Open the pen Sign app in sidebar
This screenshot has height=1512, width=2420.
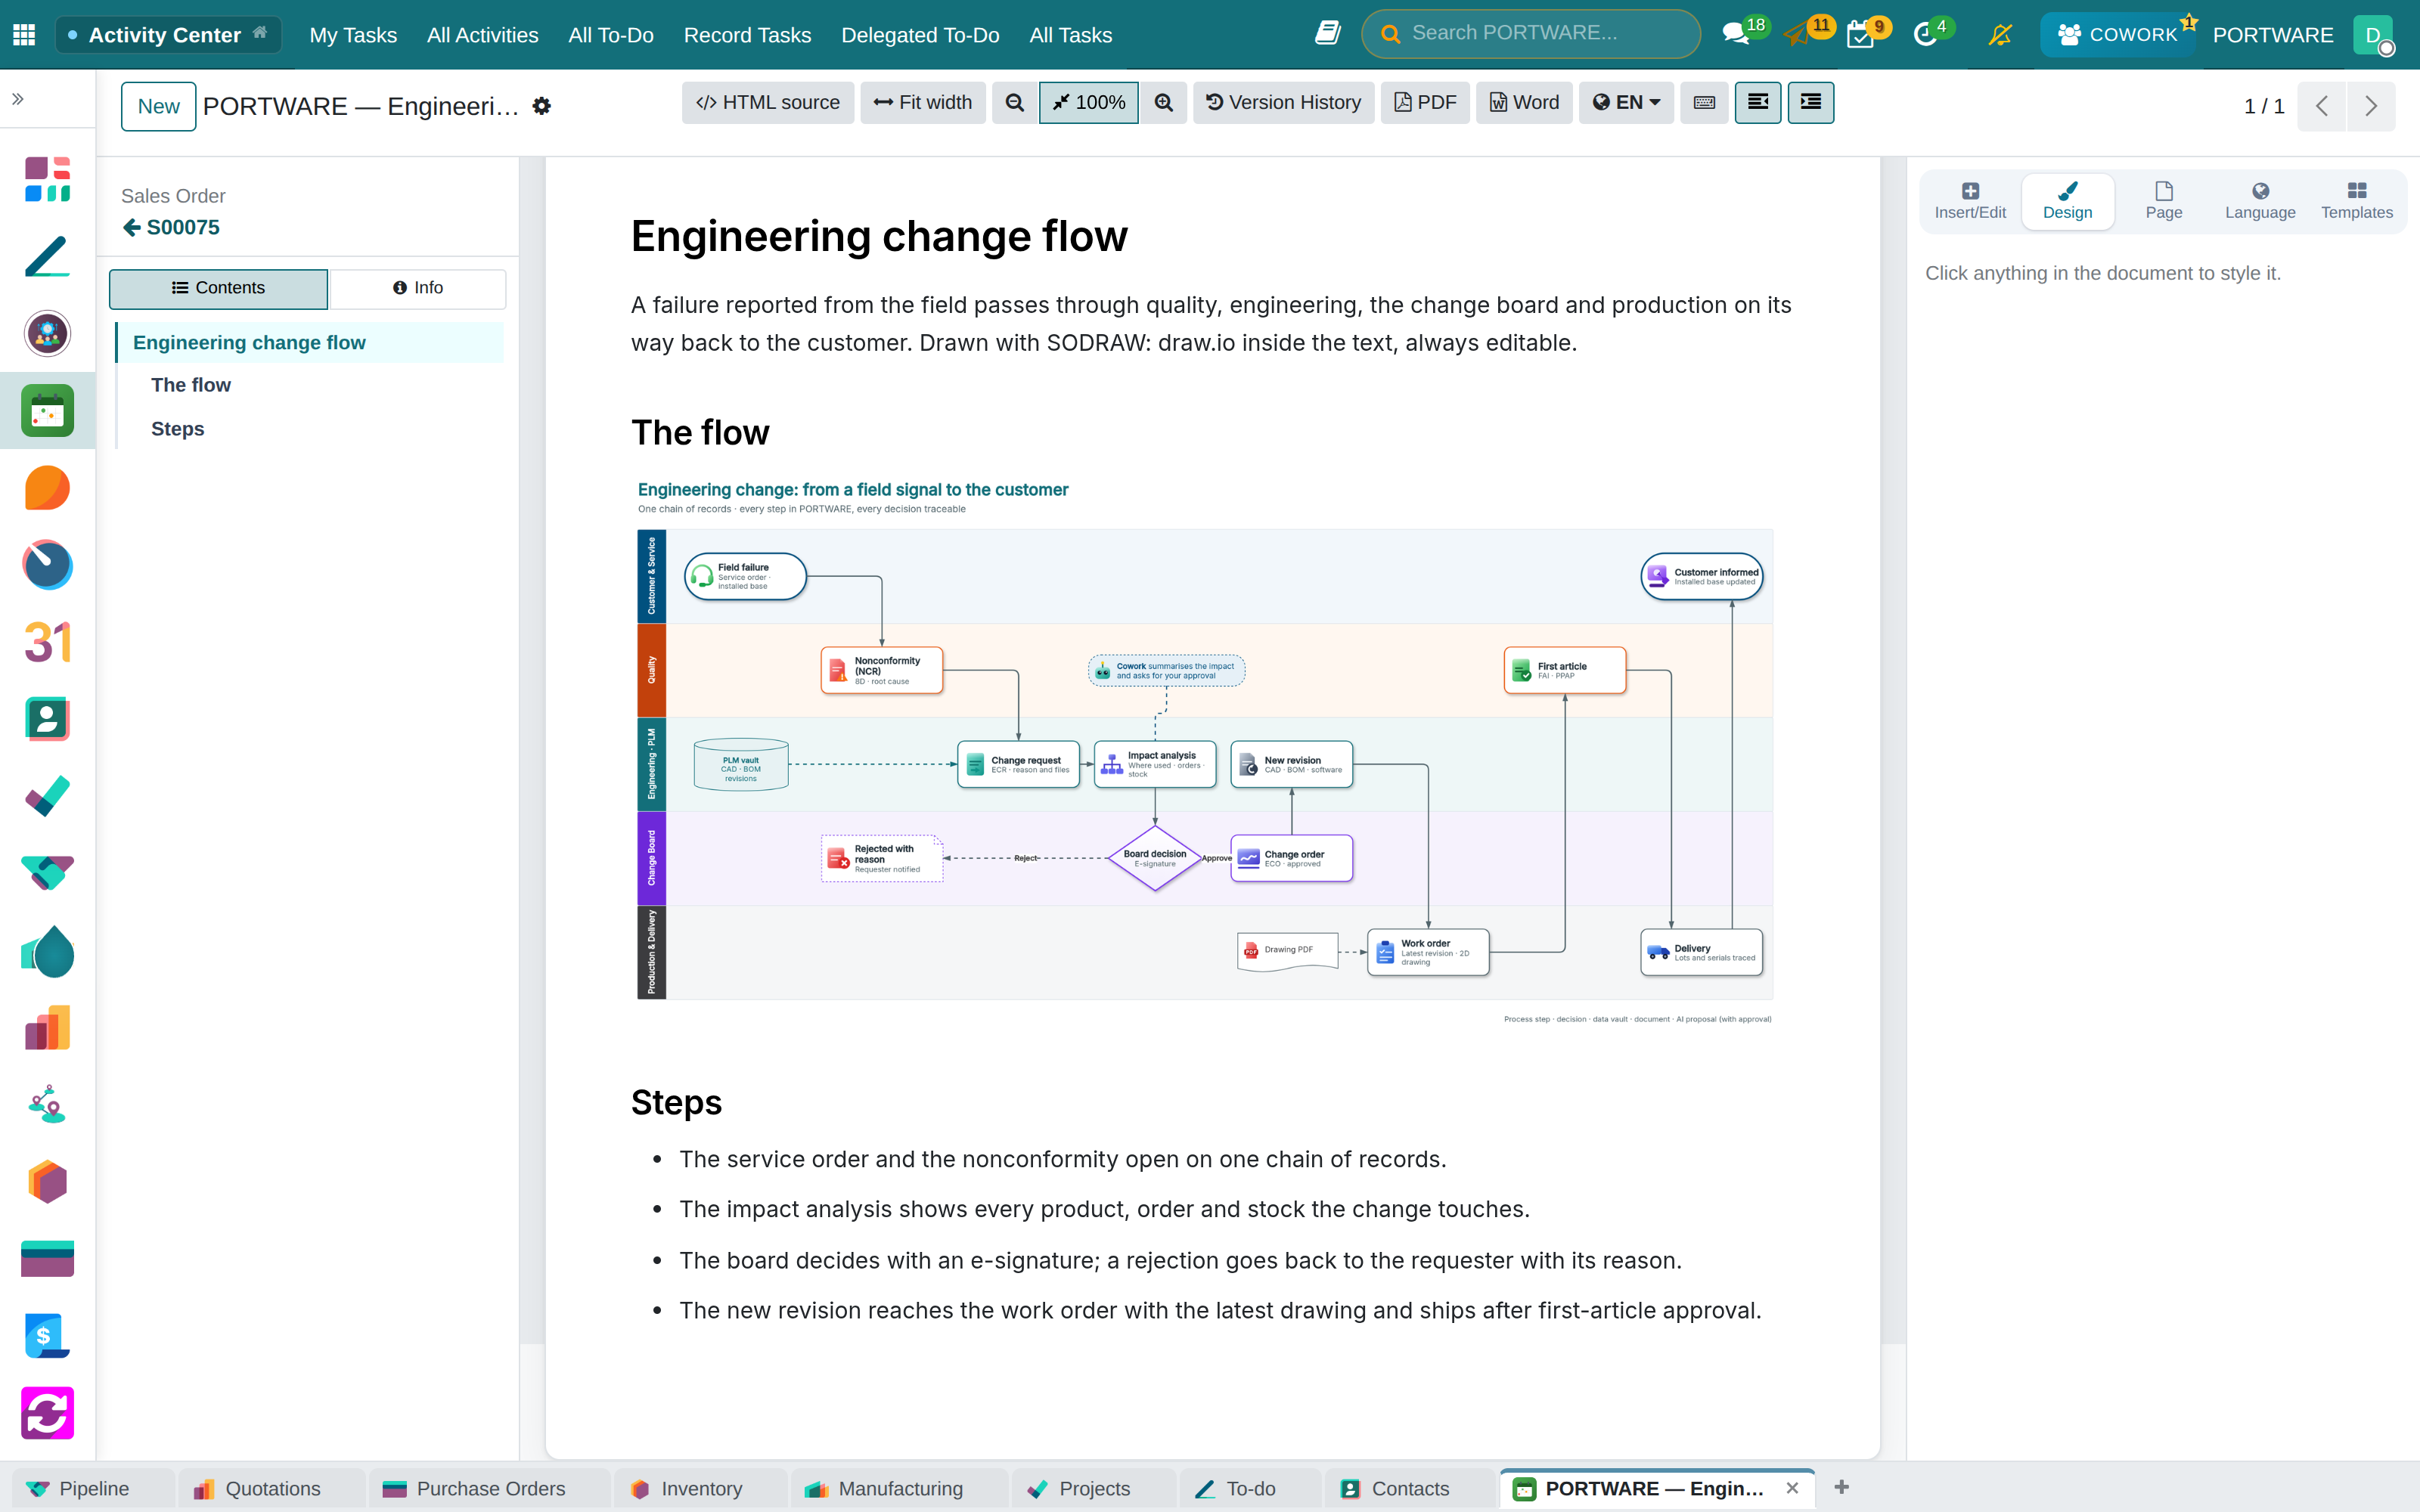[47, 257]
